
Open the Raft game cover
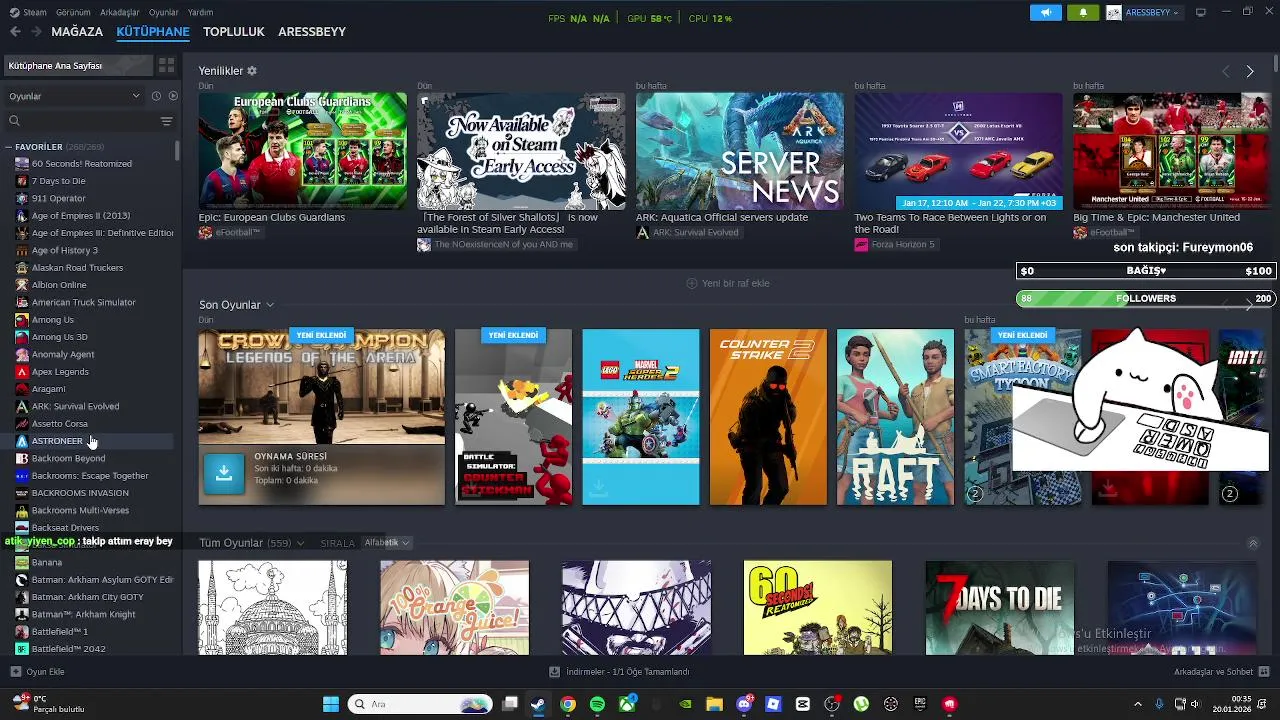click(895, 417)
